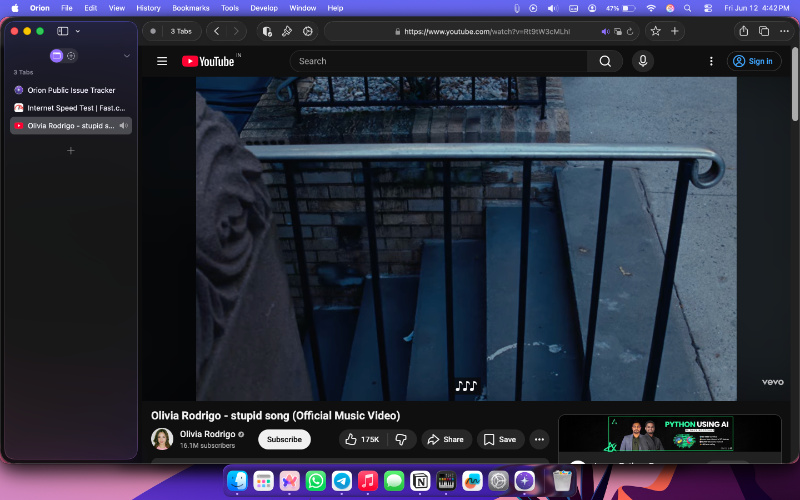Open the Apple menu
This screenshot has width=800, height=500.
[x=15, y=8]
